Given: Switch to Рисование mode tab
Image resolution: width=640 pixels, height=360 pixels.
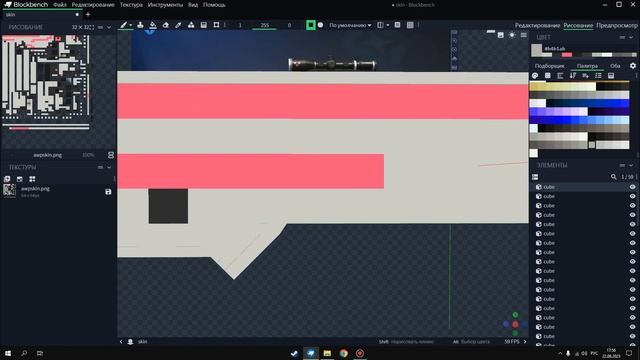Looking at the screenshot, I should click(578, 25).
